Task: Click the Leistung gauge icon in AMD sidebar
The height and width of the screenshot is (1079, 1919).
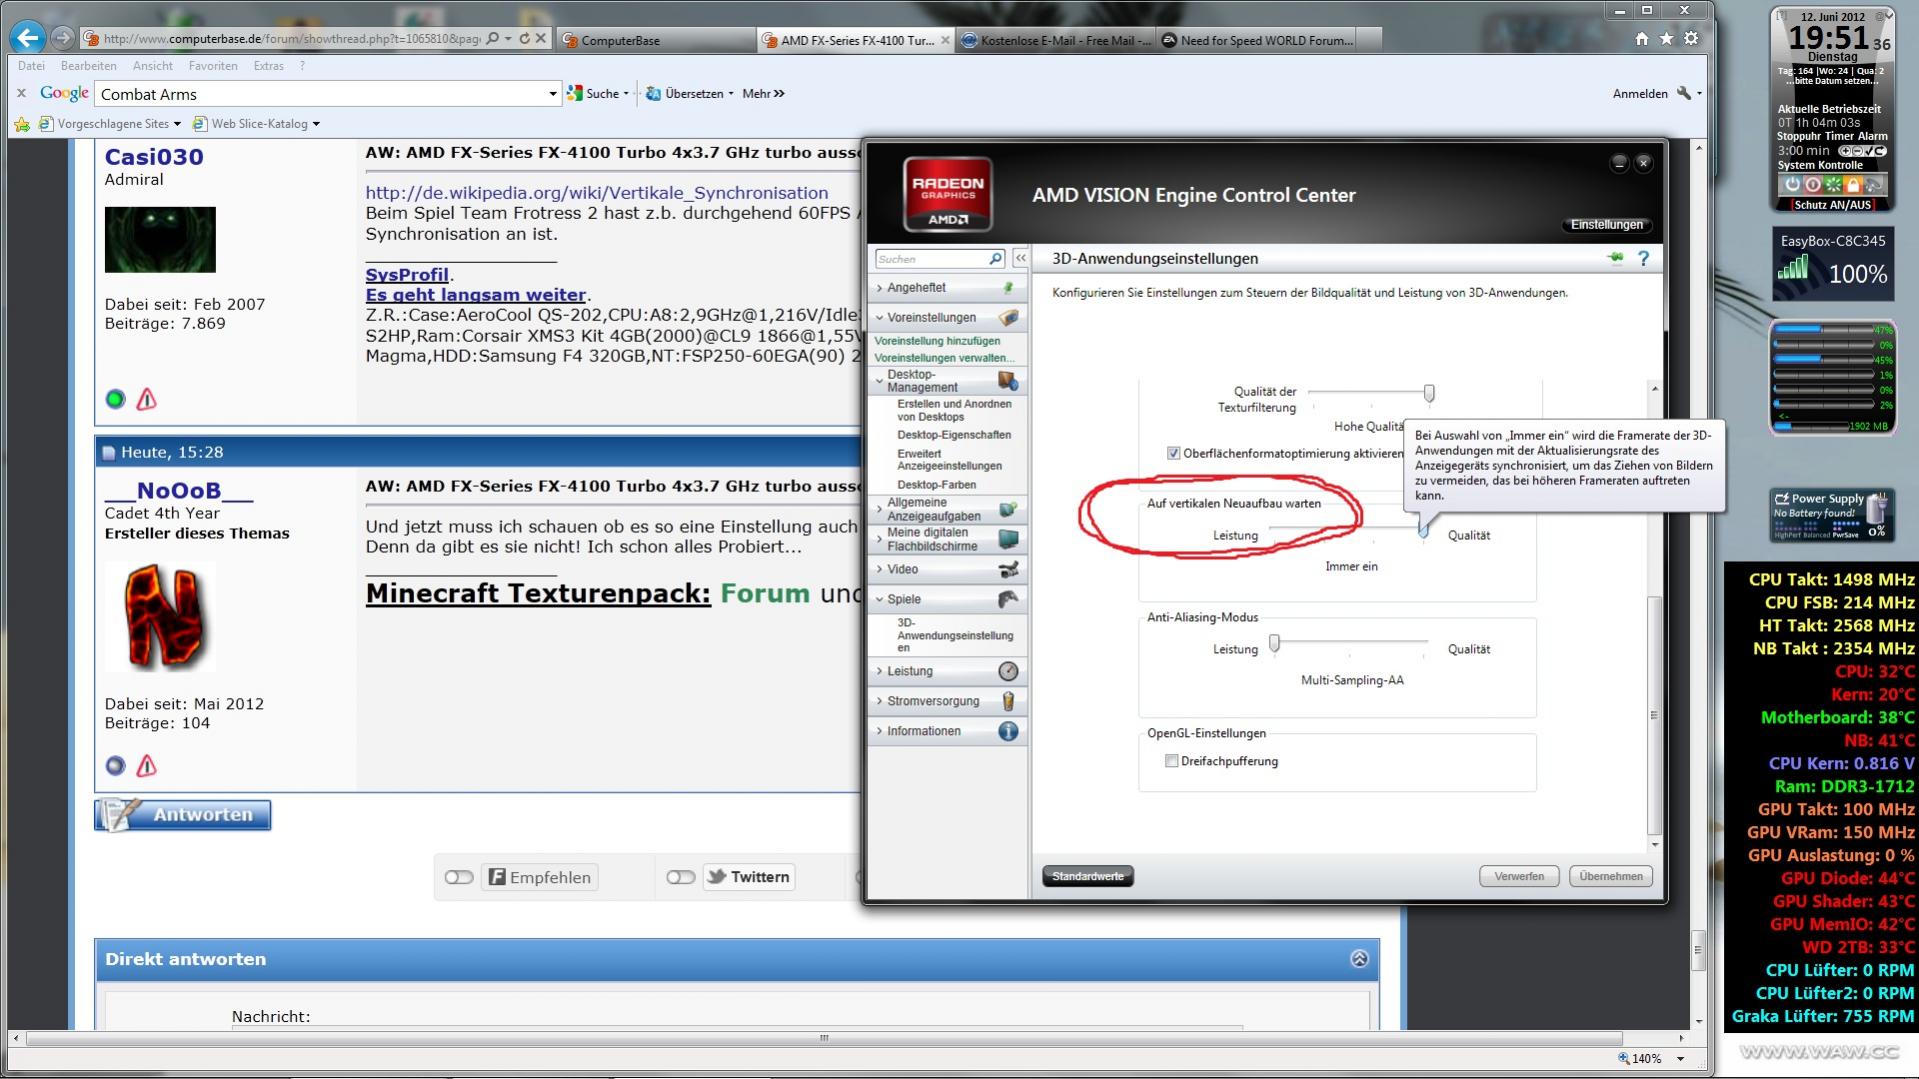Action: pyautogui.click(x=1008, y=671)
